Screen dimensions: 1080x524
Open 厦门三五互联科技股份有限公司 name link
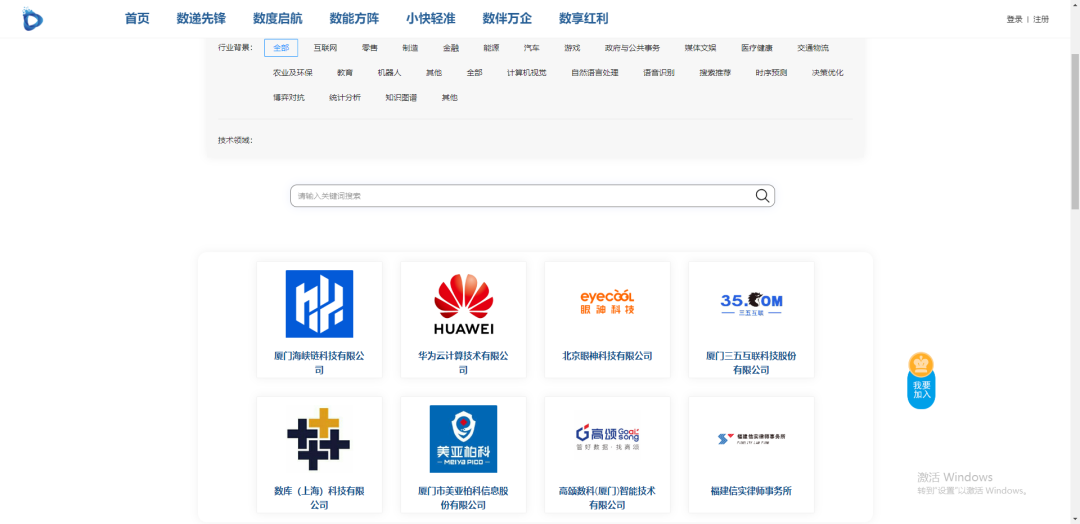(751, 363)
